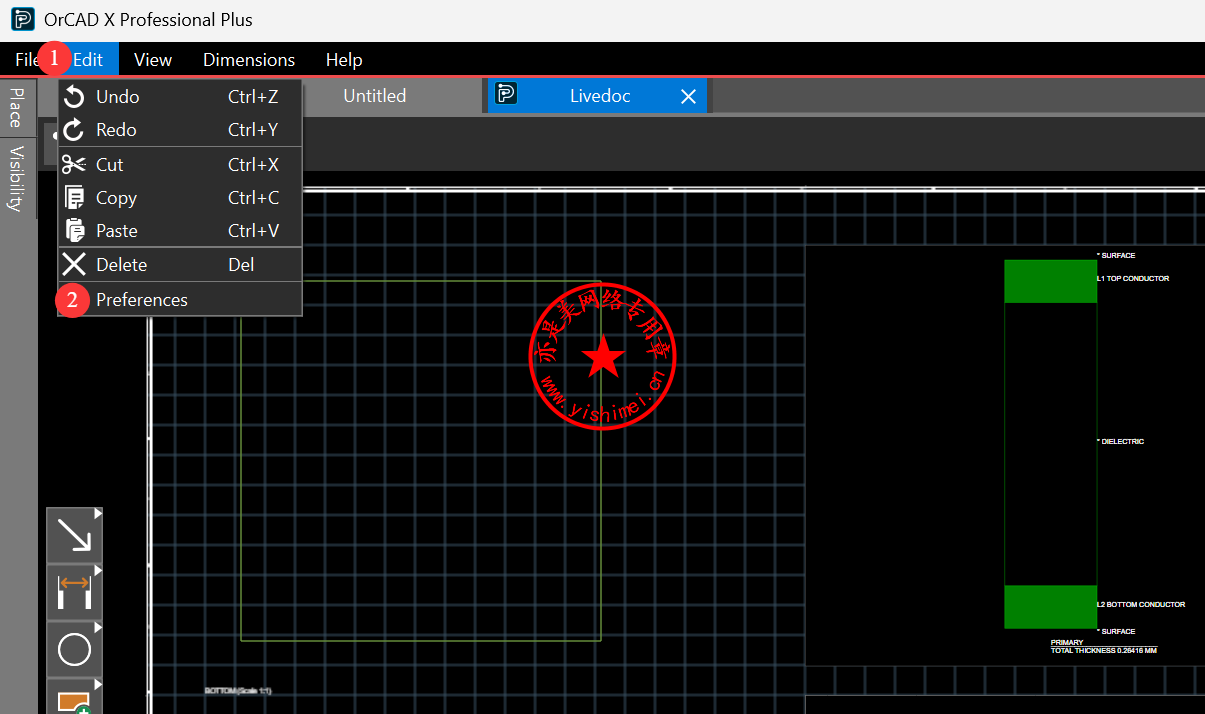Click the Delete X icon
This screenshot has height=714, width=1205.
click(74, 265)
